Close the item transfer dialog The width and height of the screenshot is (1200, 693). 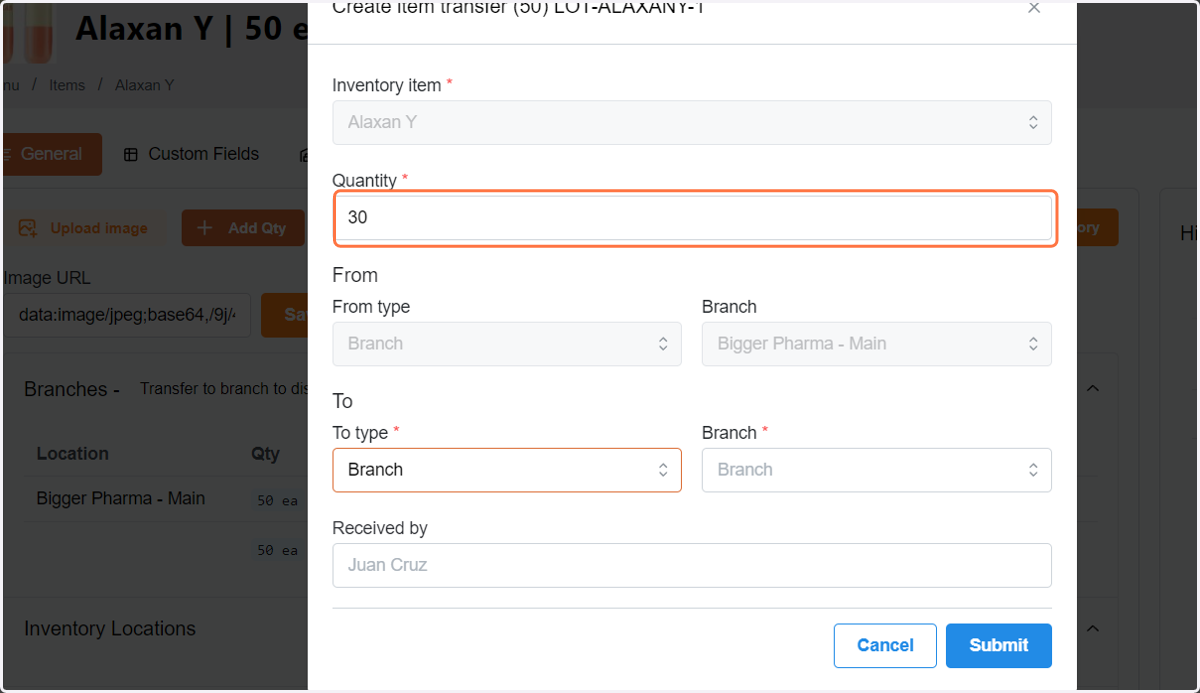click(x=1034, y=8)
